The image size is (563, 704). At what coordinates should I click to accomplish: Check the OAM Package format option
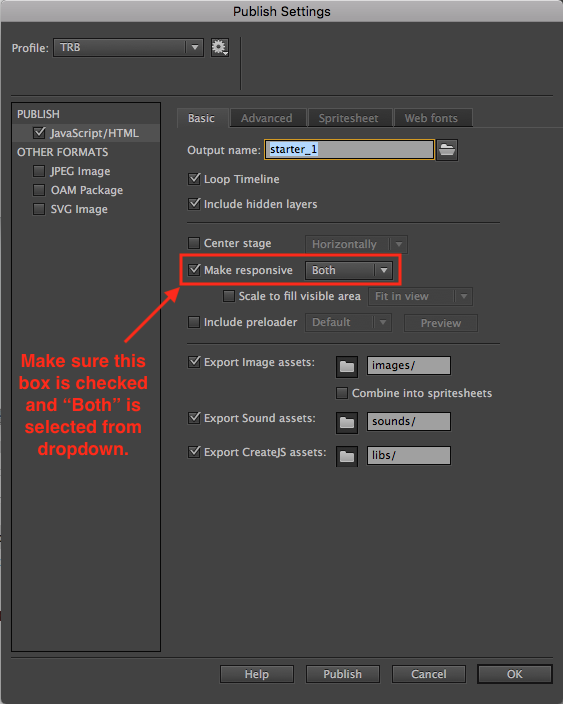(x=39, y=190)
